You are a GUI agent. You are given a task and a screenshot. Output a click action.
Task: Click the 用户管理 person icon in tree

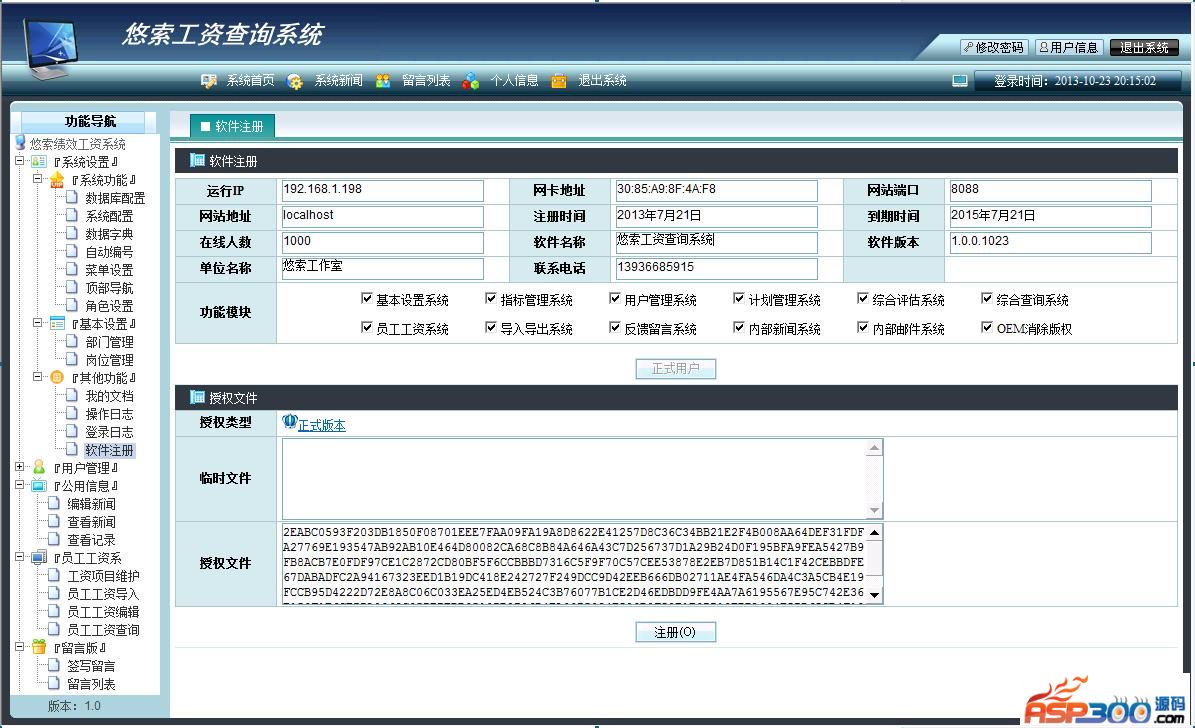39,467
